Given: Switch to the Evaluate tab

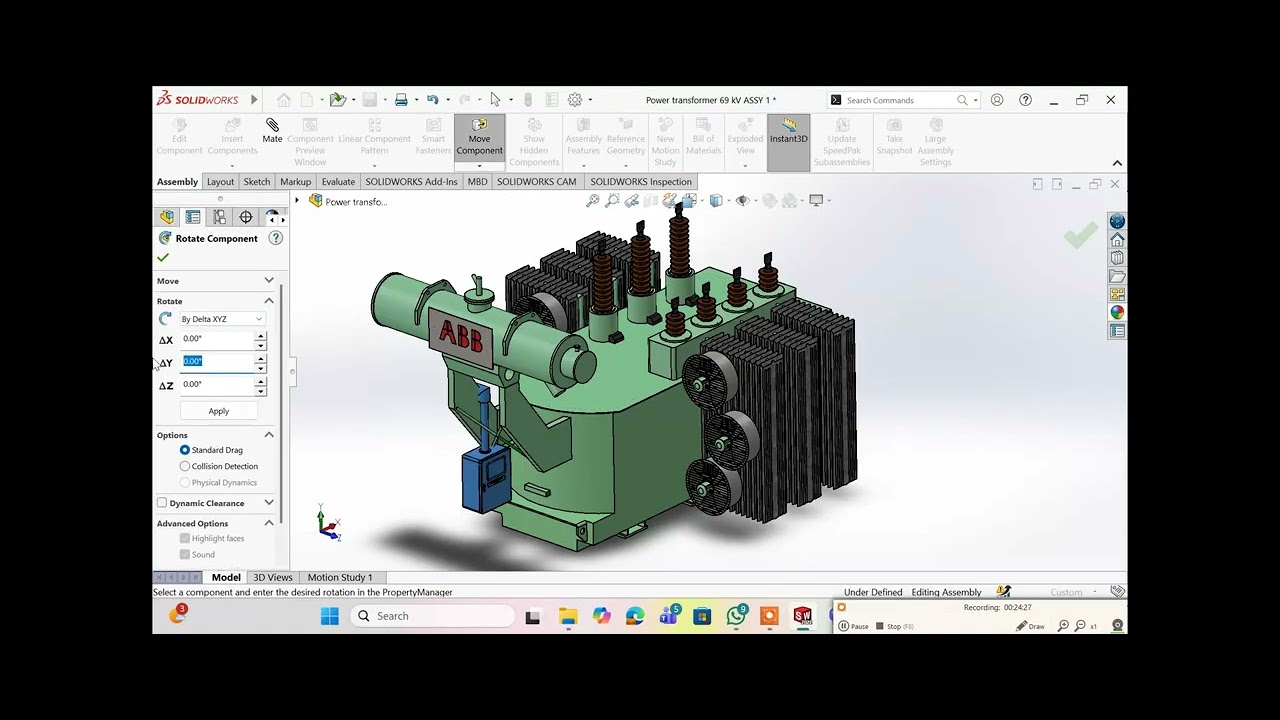Looking at the screenshot, I should (x=338, y=182).
